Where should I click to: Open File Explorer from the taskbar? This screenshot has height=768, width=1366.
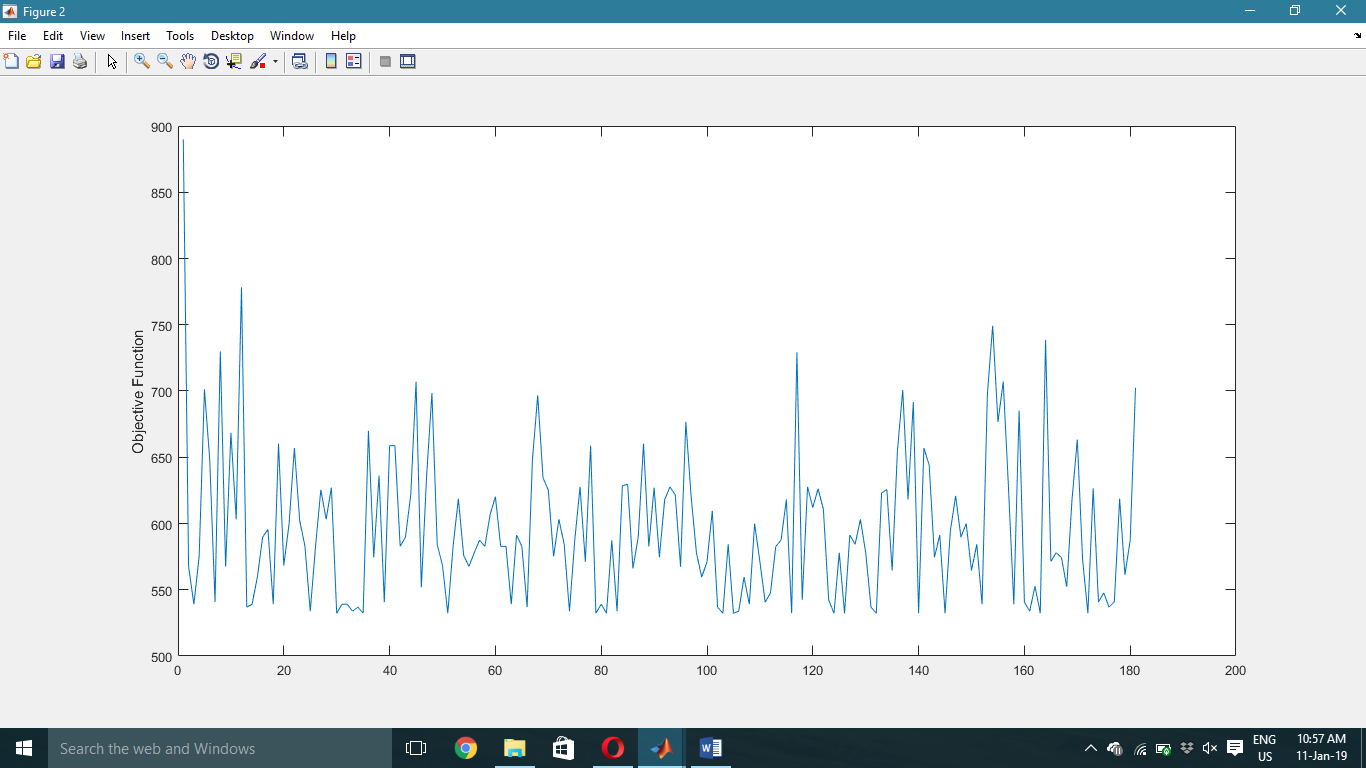(515, 748)
